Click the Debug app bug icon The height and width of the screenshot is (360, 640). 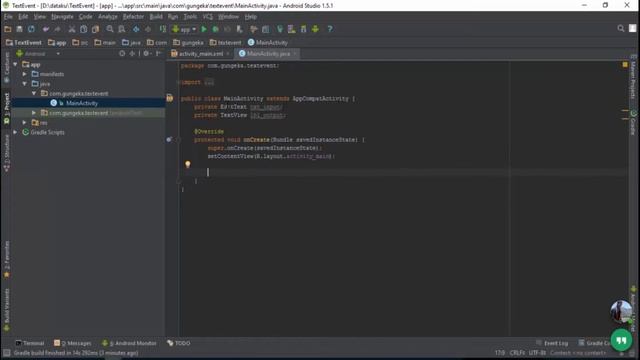click(215, 29)
